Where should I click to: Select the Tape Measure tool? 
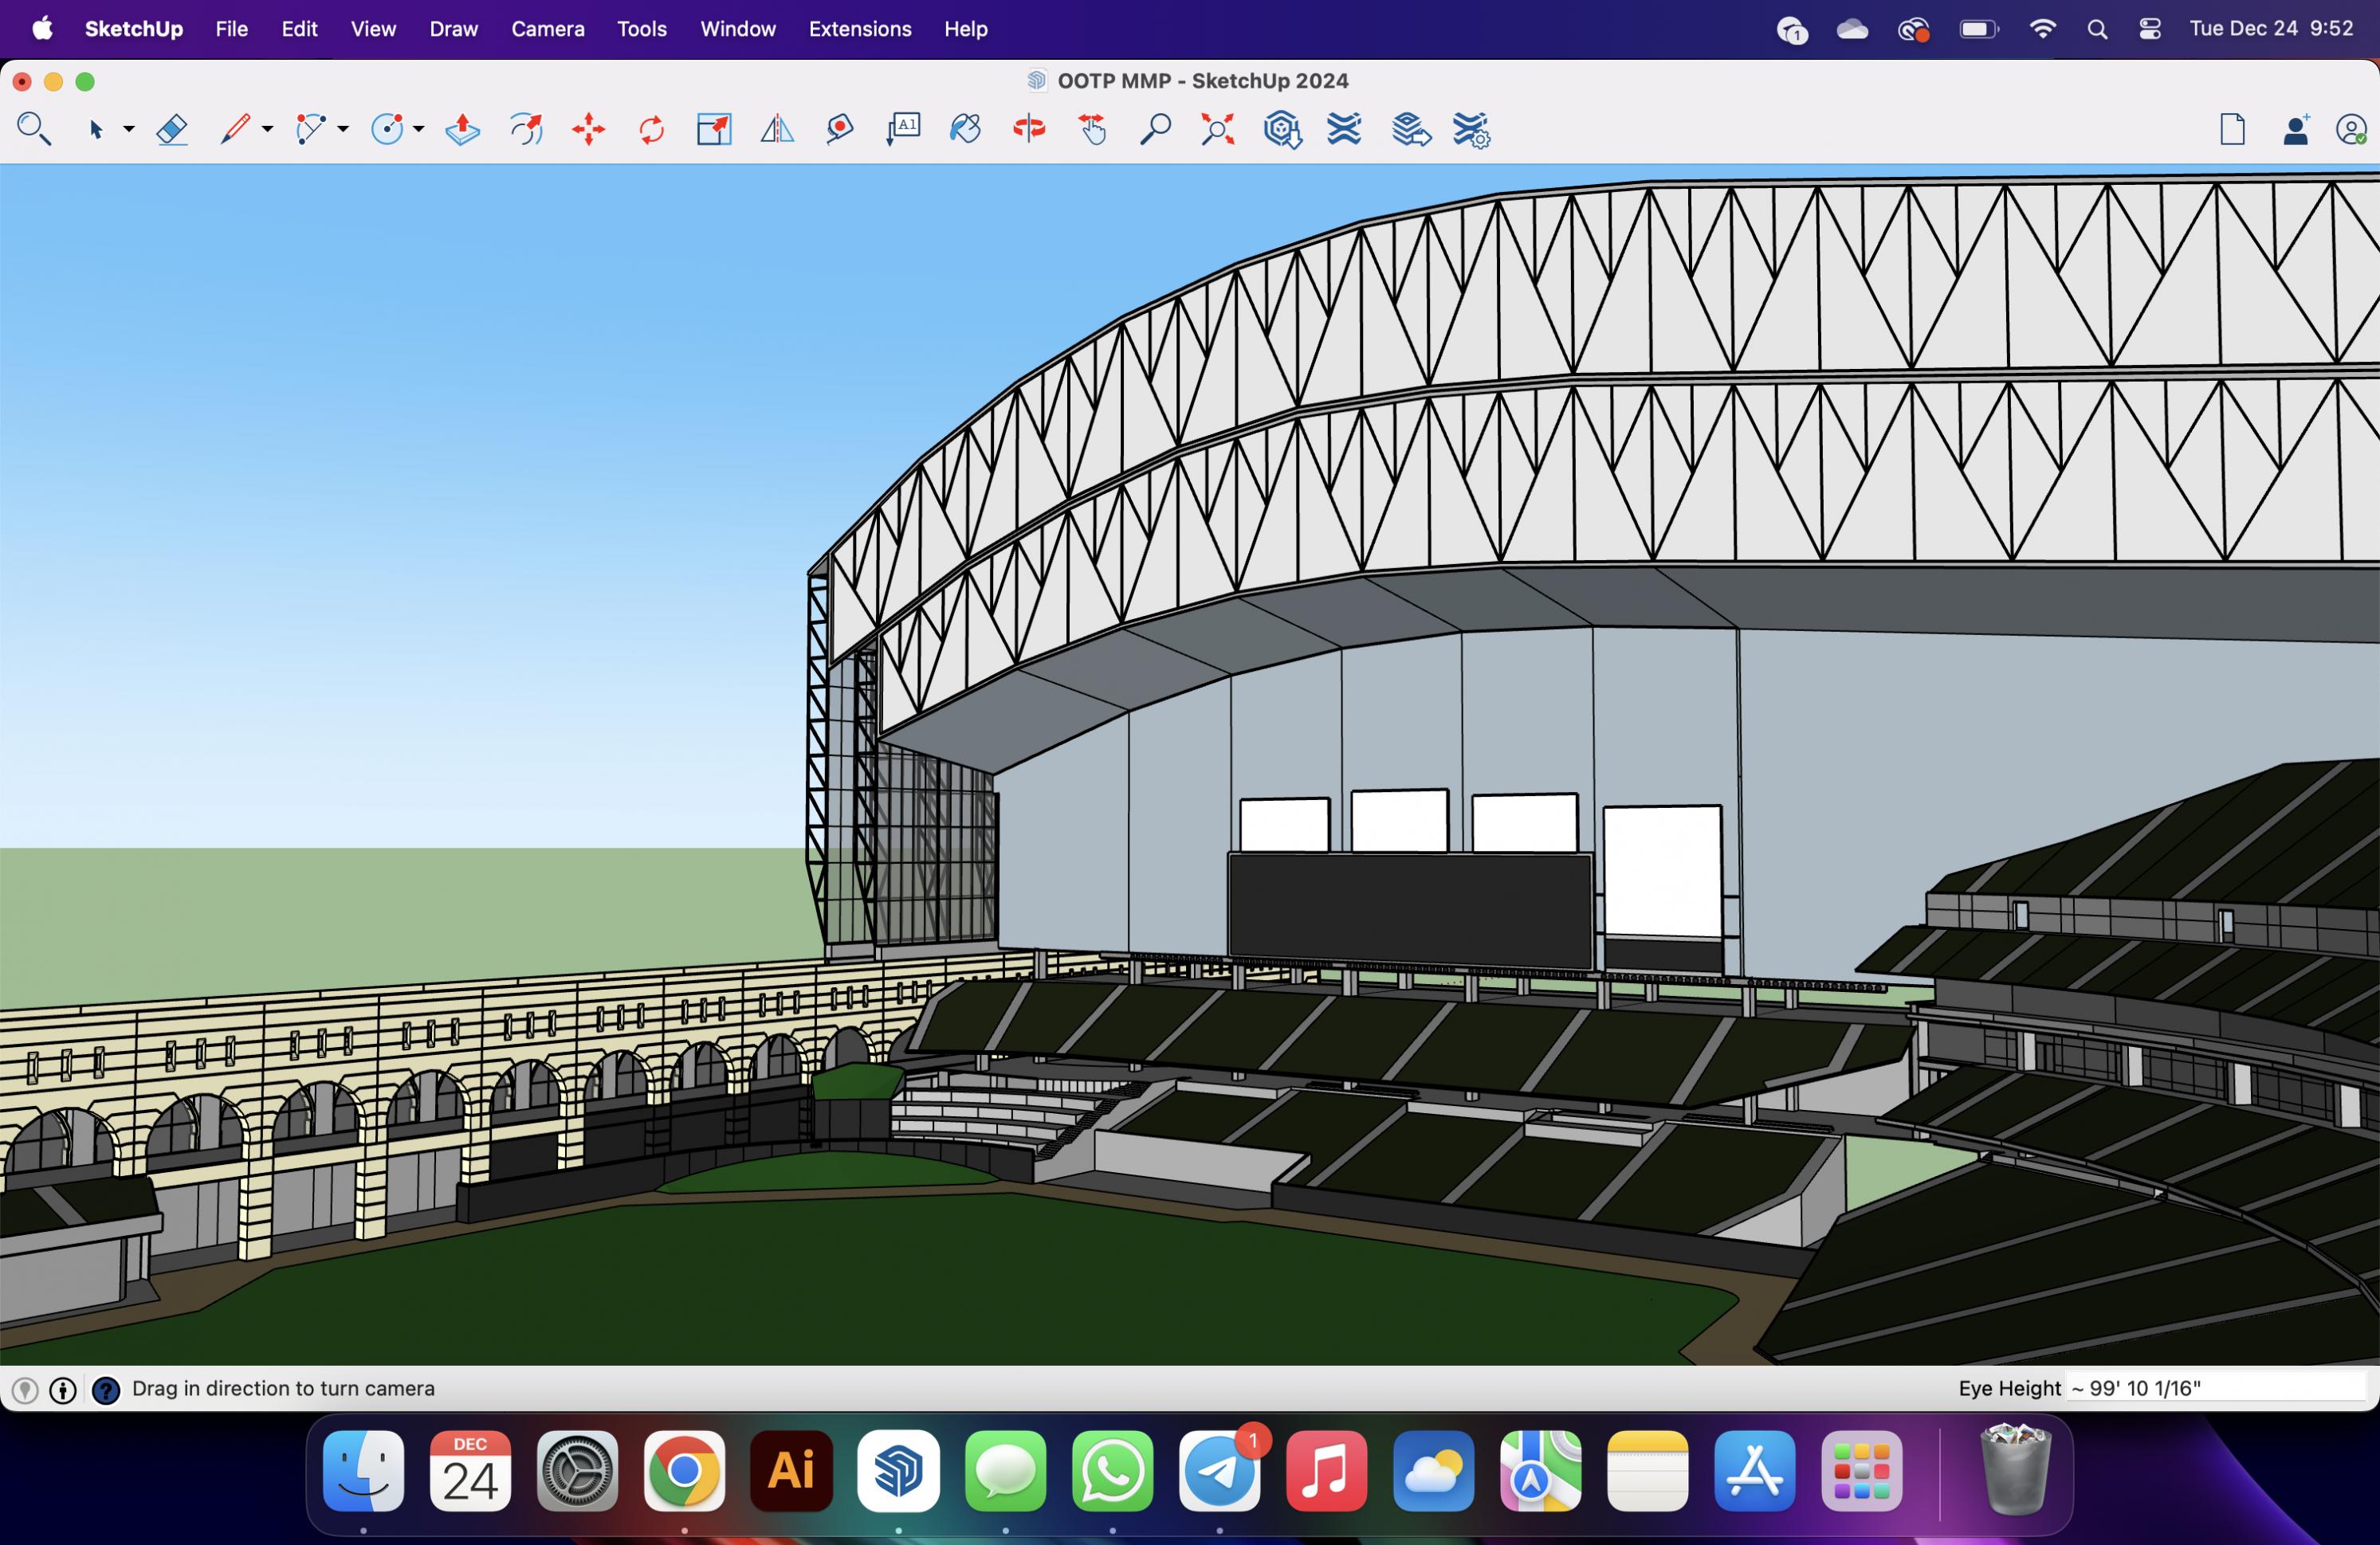[x=840, y=130]
